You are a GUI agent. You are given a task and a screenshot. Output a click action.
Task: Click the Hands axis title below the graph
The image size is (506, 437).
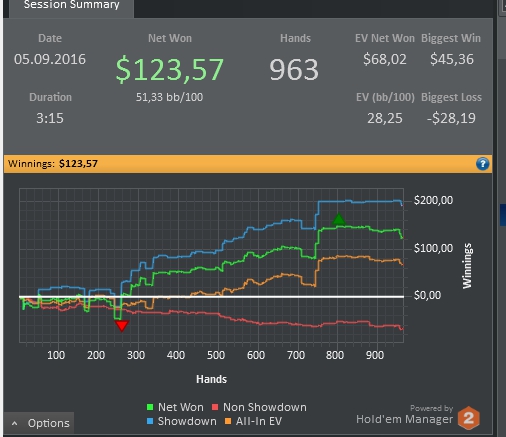click(211, 379)
